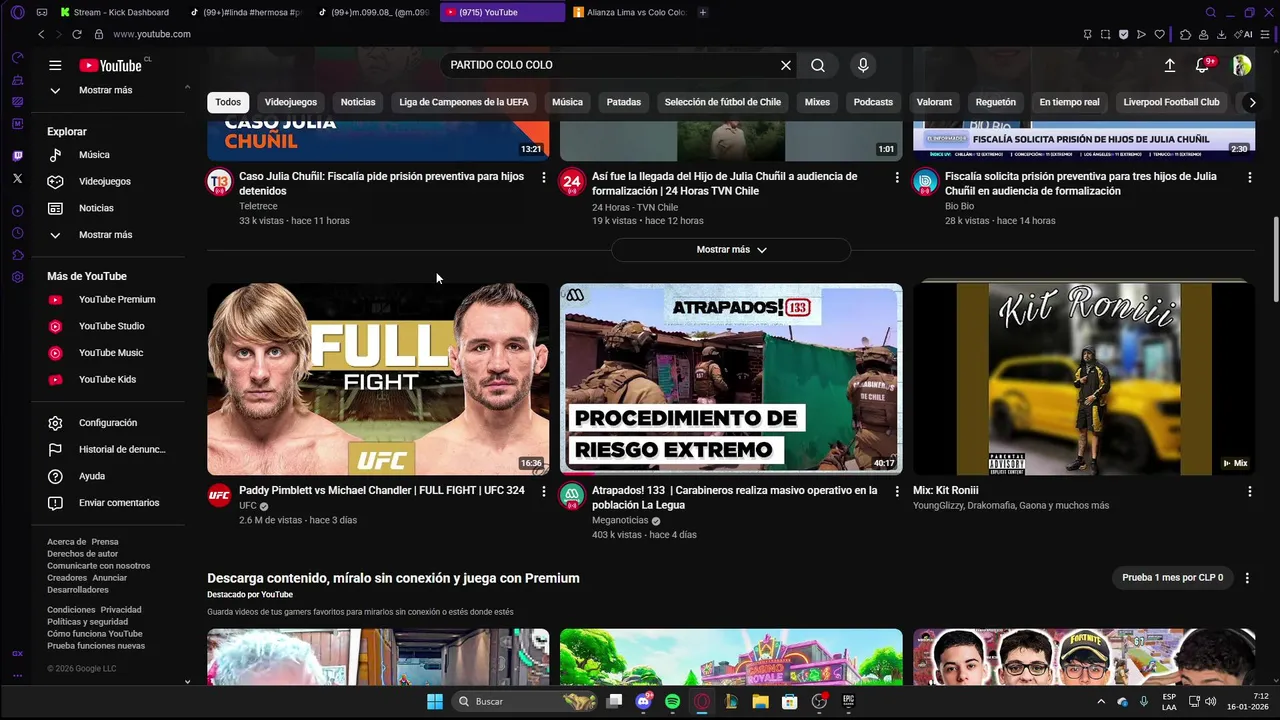Open Windows Start menu

tap(435, 701)
